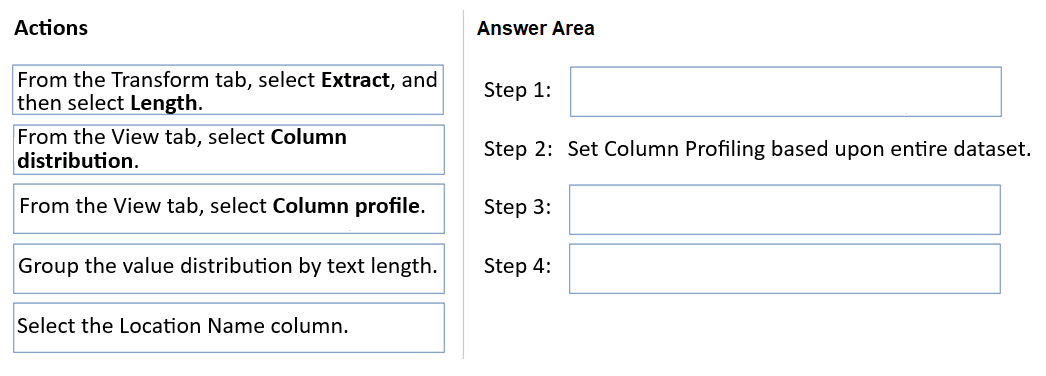Click the 'Step 2:' label
This screenshot has height=376, width=1046.
[518, 149]
